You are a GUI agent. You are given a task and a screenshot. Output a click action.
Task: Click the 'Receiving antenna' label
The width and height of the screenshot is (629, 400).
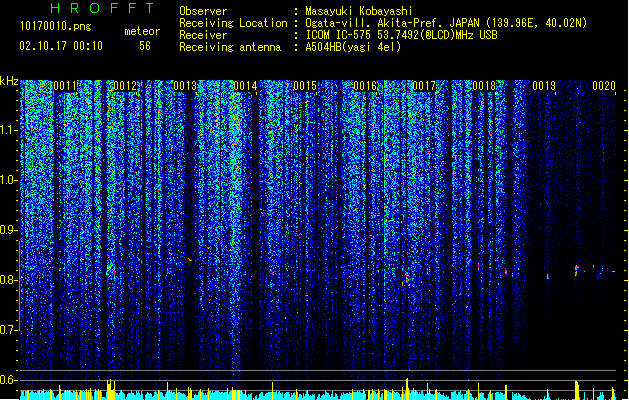click(x=230, y=47)
